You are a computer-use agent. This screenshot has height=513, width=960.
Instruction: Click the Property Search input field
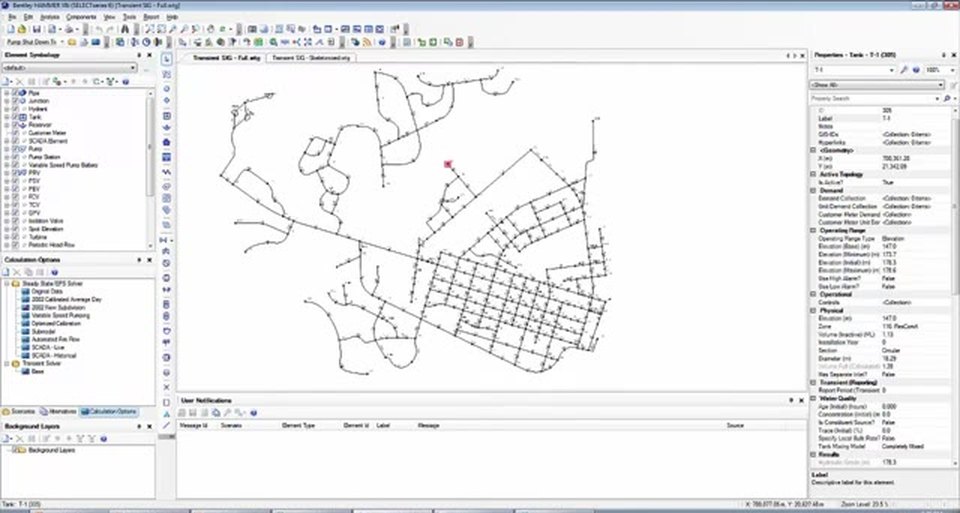[x=876, y=99]
